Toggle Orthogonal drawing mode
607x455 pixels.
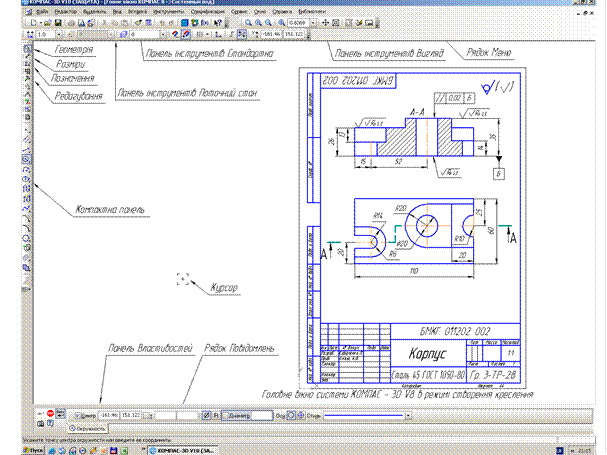(x=231, y=34)
